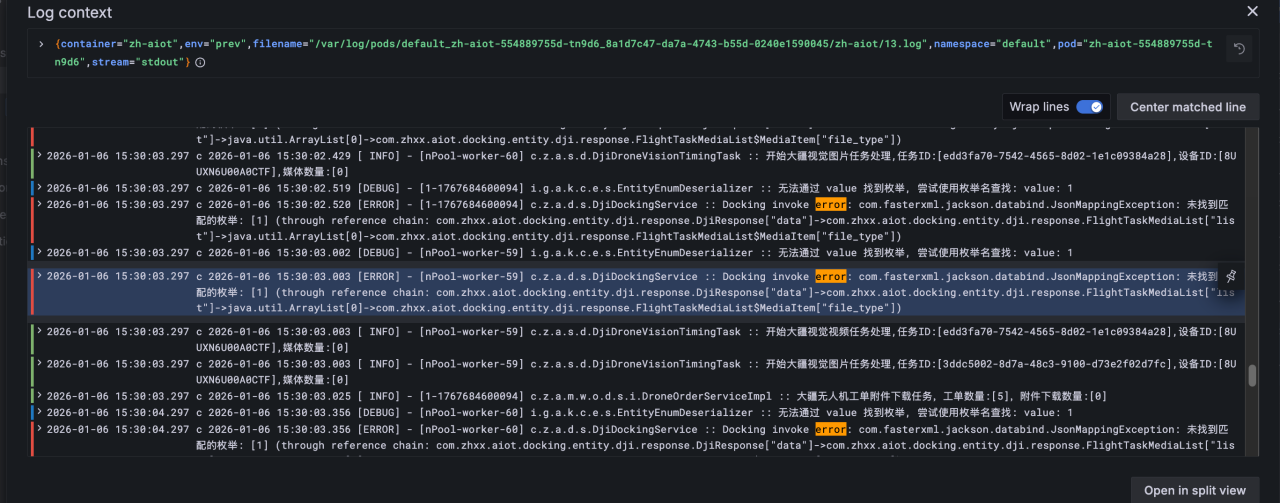Viewport: 1280px width, 503px height.
Task: Expand the 15:30:03.356 DEBUG log row
Action: tap(39, 412)
